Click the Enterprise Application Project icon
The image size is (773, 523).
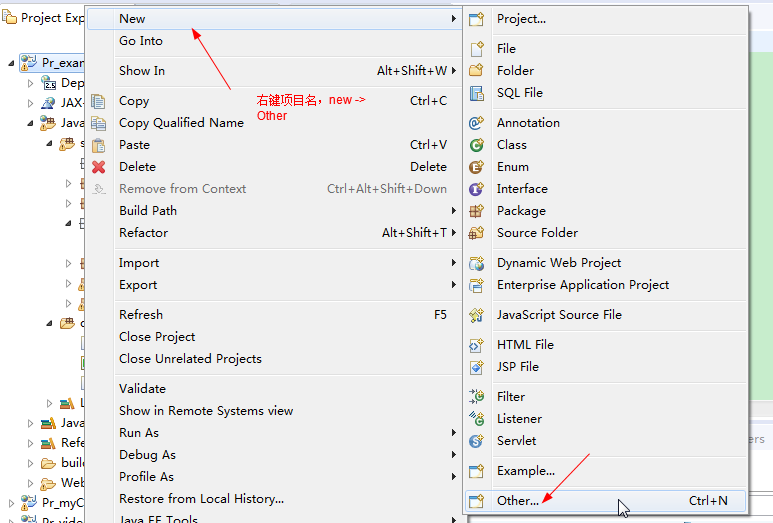point(476,285)
